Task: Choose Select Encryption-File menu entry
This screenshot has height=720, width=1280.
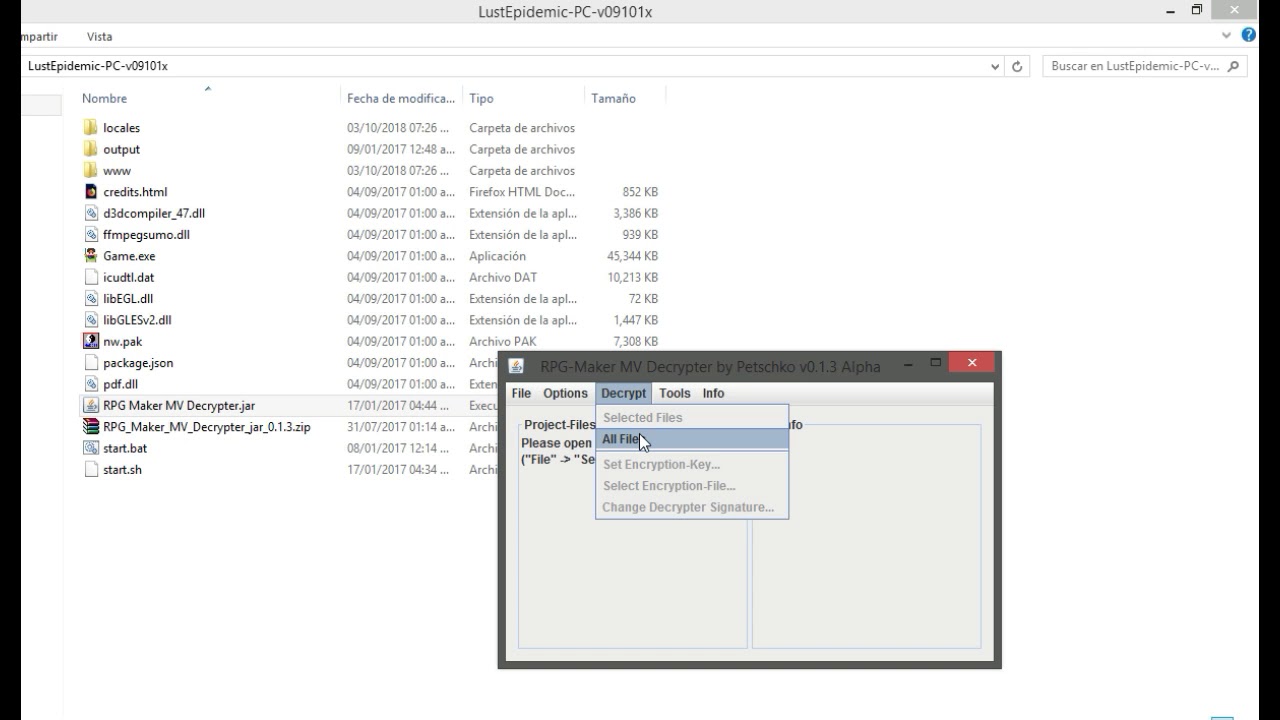Action: point(692,485)
